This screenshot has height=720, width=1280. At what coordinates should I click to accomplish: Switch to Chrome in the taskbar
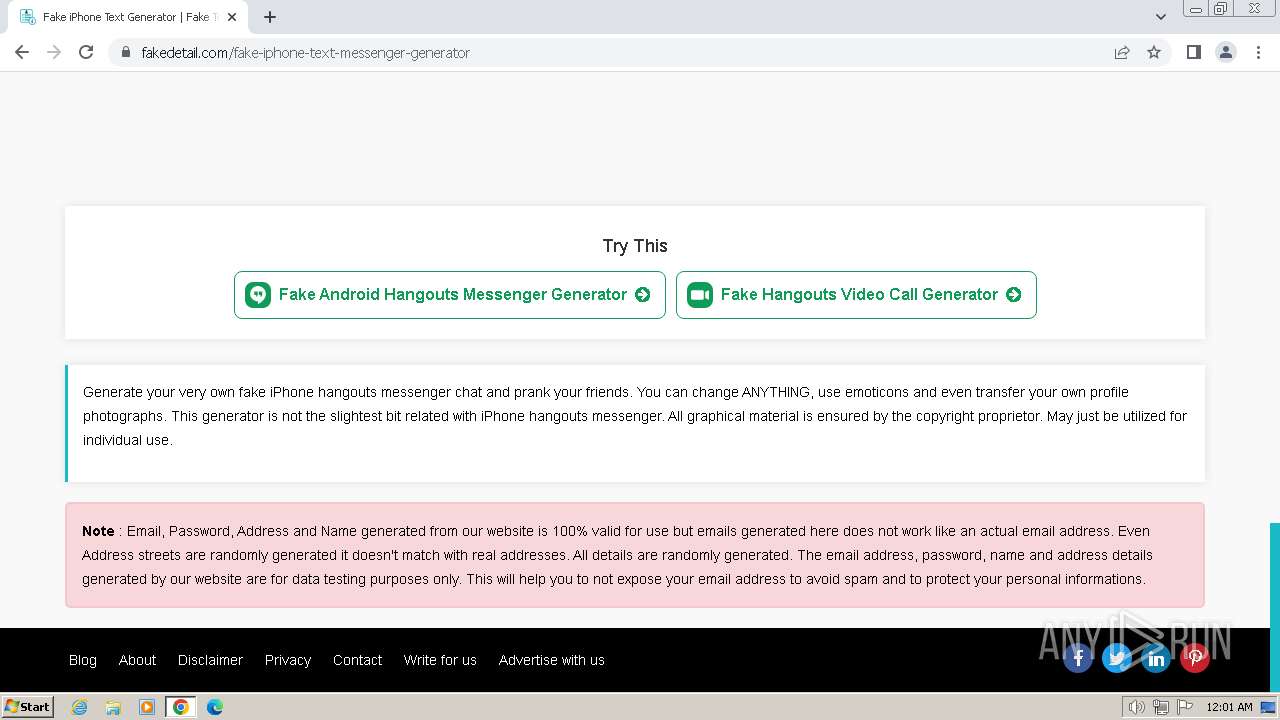click(x=181, y=707)
